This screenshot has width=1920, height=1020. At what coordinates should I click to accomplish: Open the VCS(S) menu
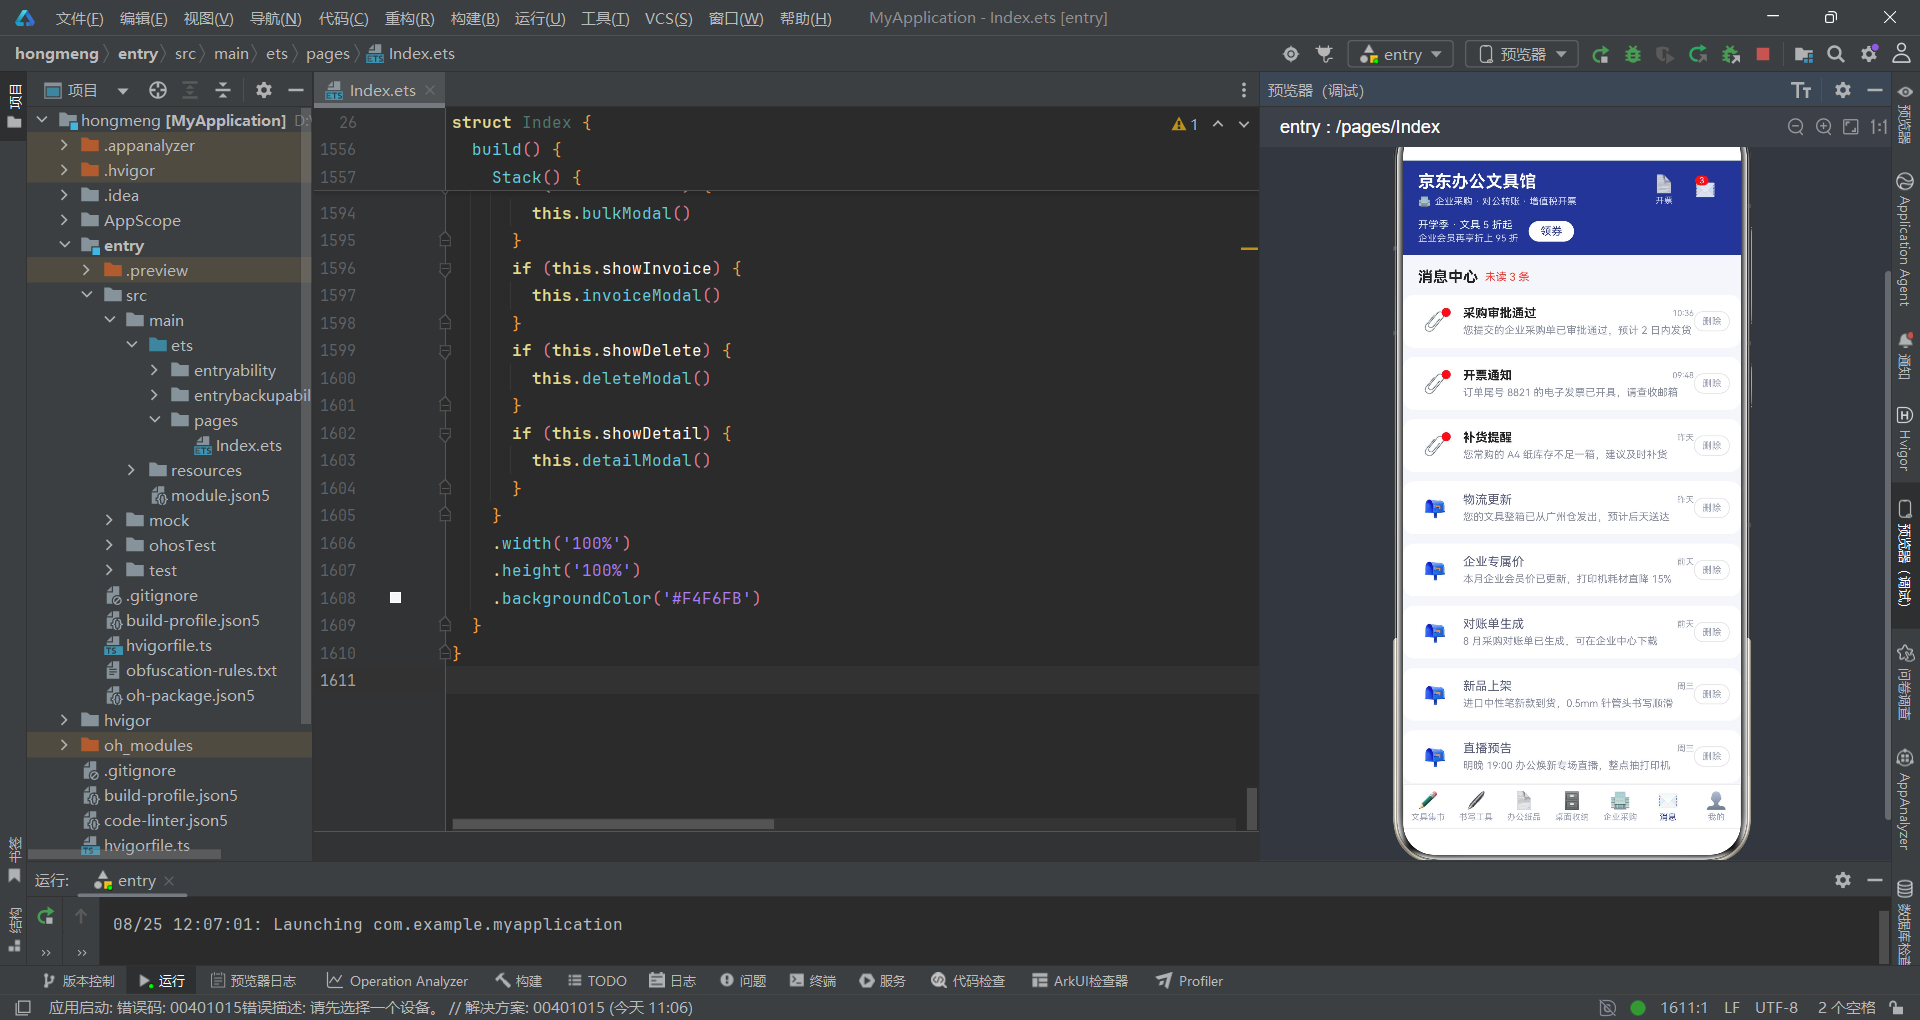click(668, 18)
